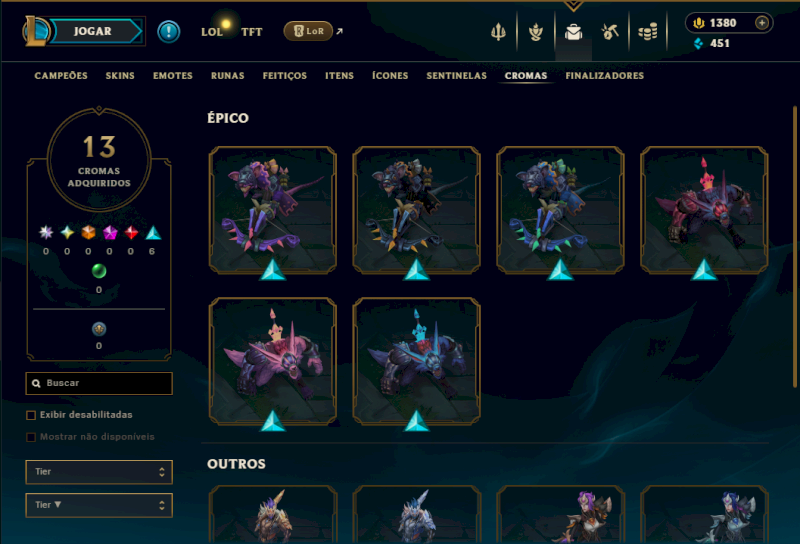This screenshot has height=544, width=800.
Task: Open the Store coins icon
Action: [x=647, y=32]
